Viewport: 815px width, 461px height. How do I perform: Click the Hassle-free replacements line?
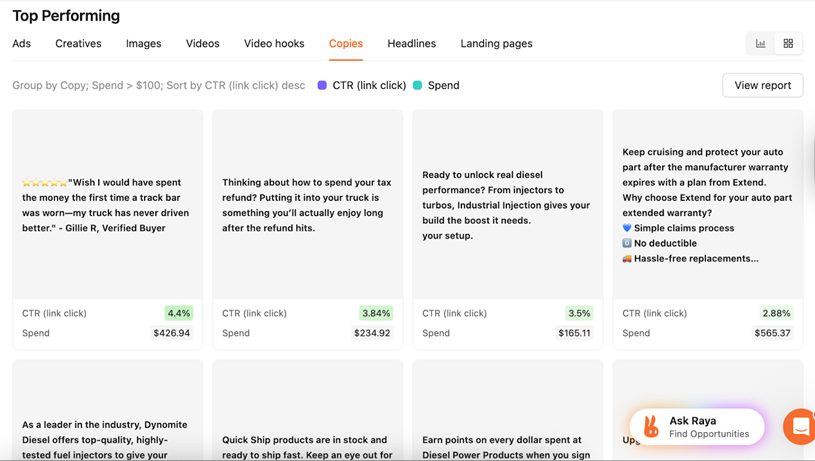pos(690,258)
